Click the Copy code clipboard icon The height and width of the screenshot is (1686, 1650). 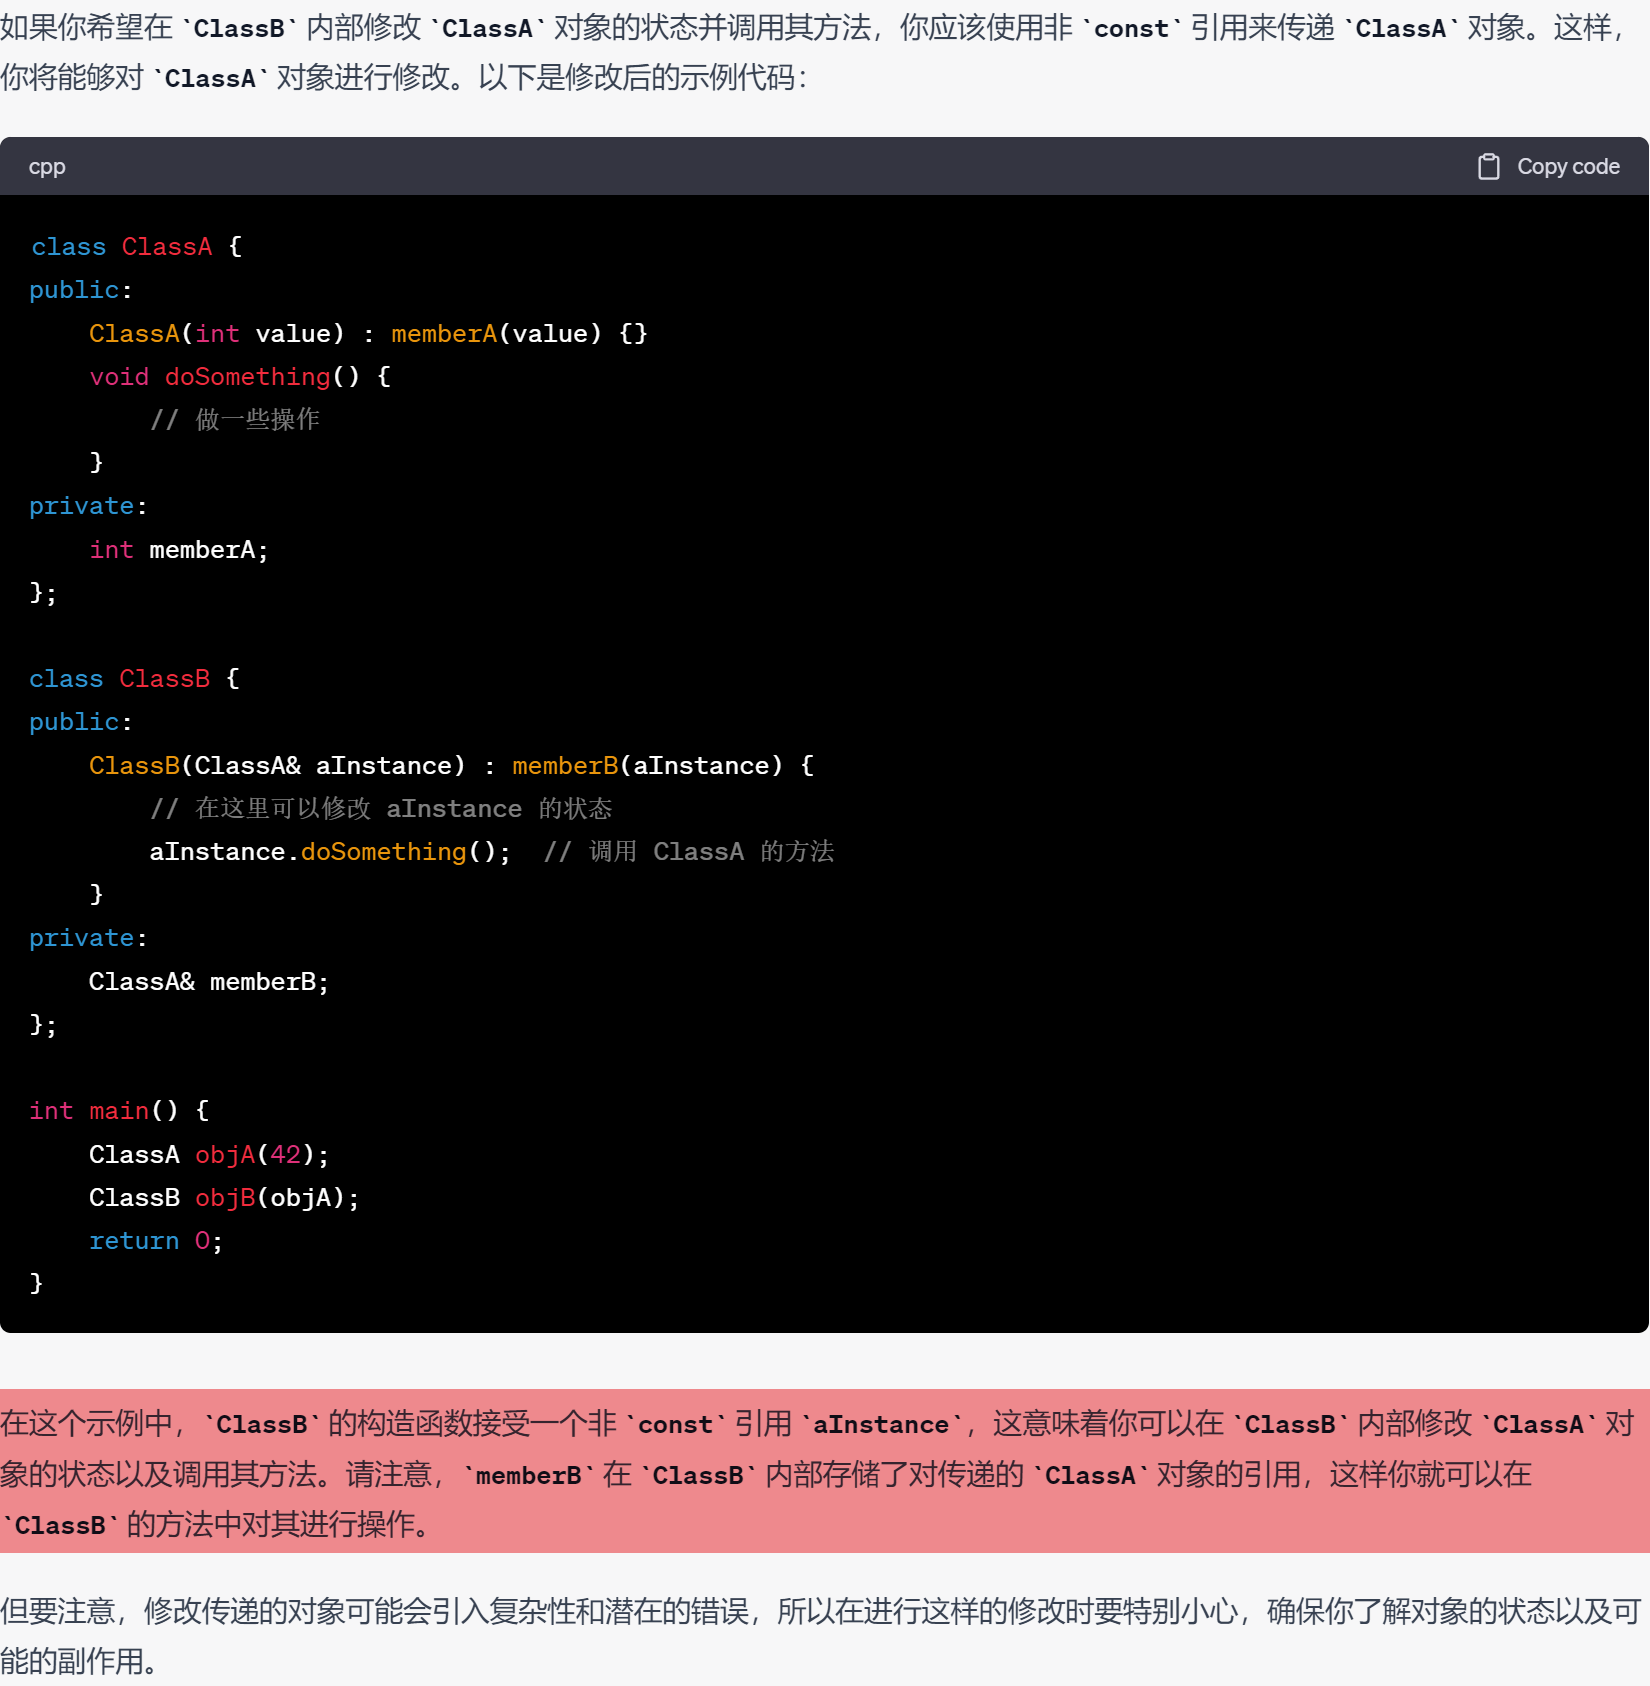point(1488,167)
